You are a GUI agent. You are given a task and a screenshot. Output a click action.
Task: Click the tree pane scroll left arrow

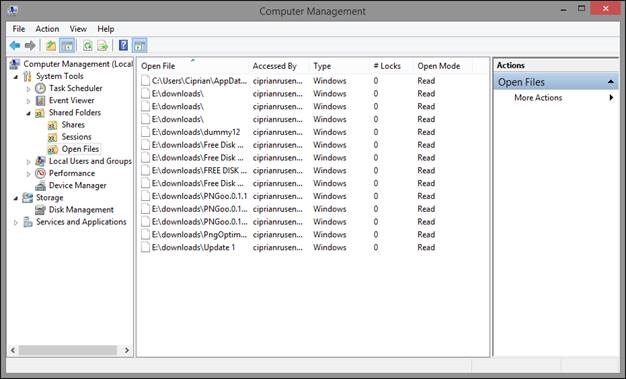[13, 350]
